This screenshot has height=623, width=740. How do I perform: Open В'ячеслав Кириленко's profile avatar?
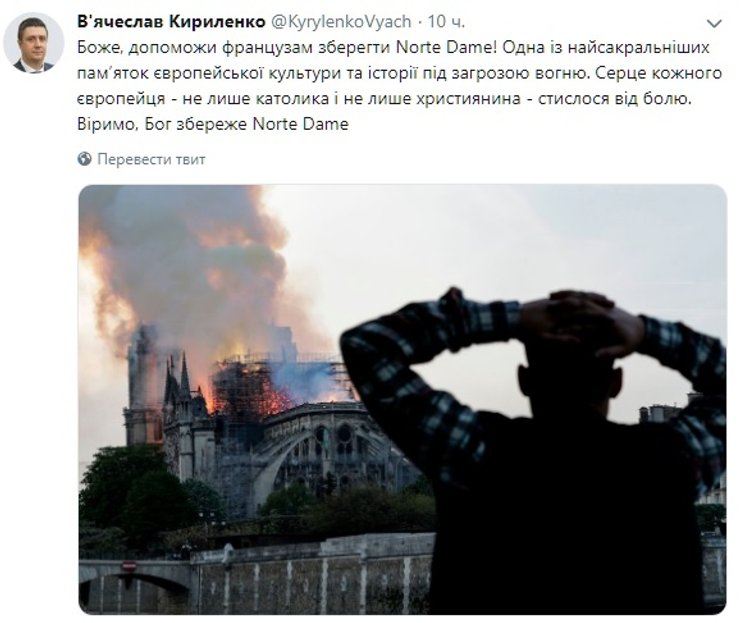[34, 43]
